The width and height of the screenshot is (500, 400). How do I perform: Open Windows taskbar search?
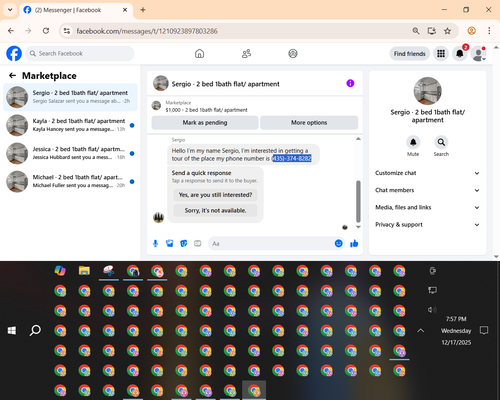coord(35,330)
